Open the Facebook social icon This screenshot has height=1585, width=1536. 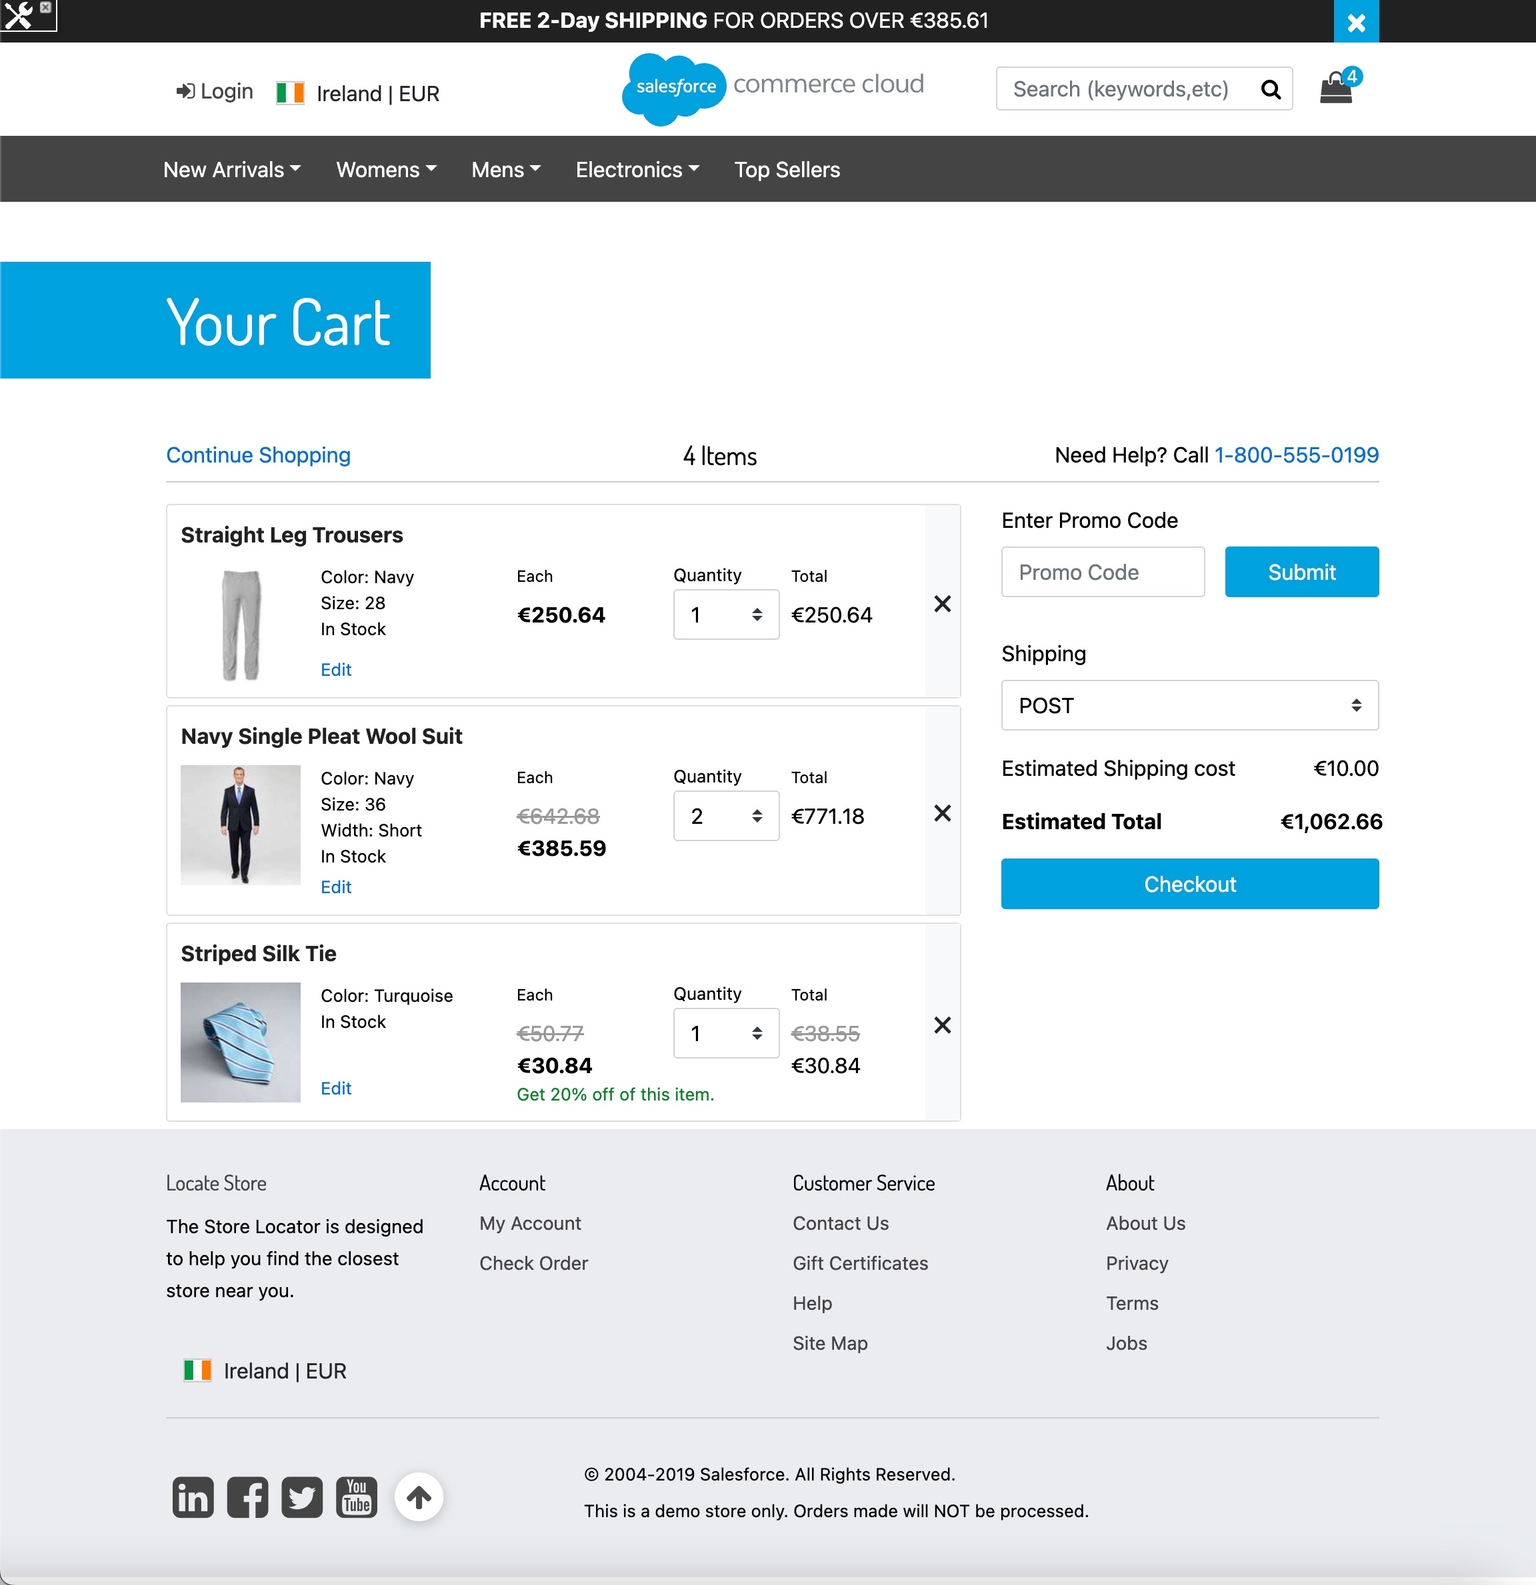point(247,1497)
